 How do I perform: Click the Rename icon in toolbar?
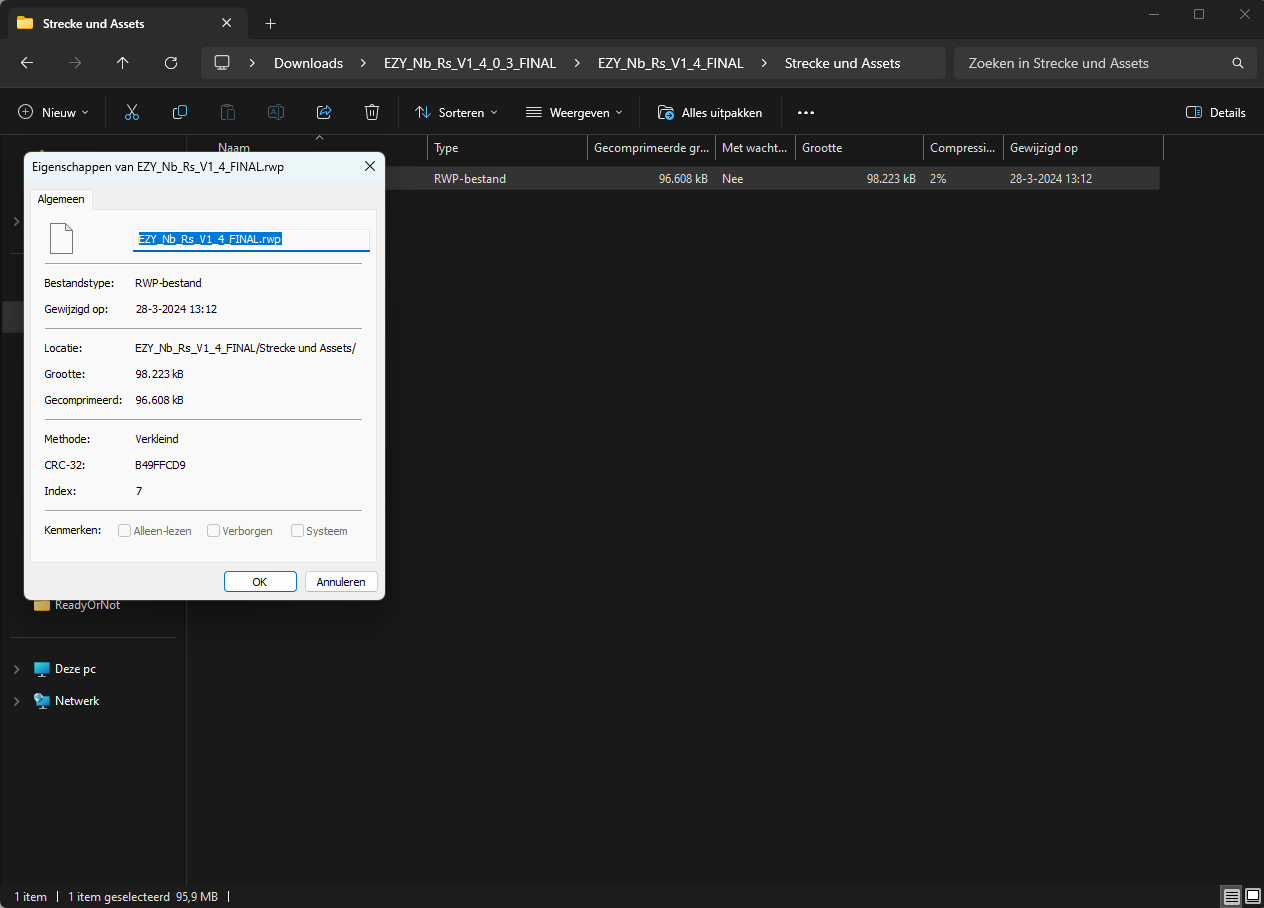(276, 113)
